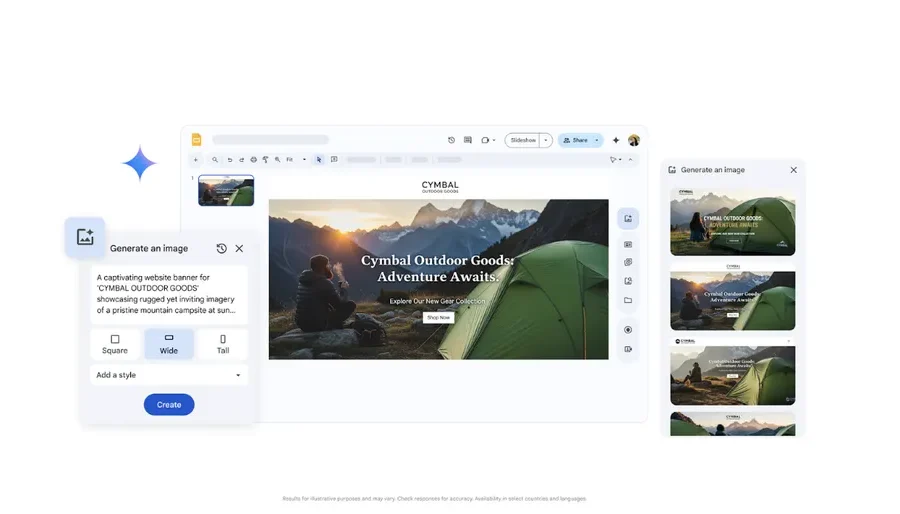
Task: Click 'Explore Our New Gear Collection' text
Action: coord(437,301)
